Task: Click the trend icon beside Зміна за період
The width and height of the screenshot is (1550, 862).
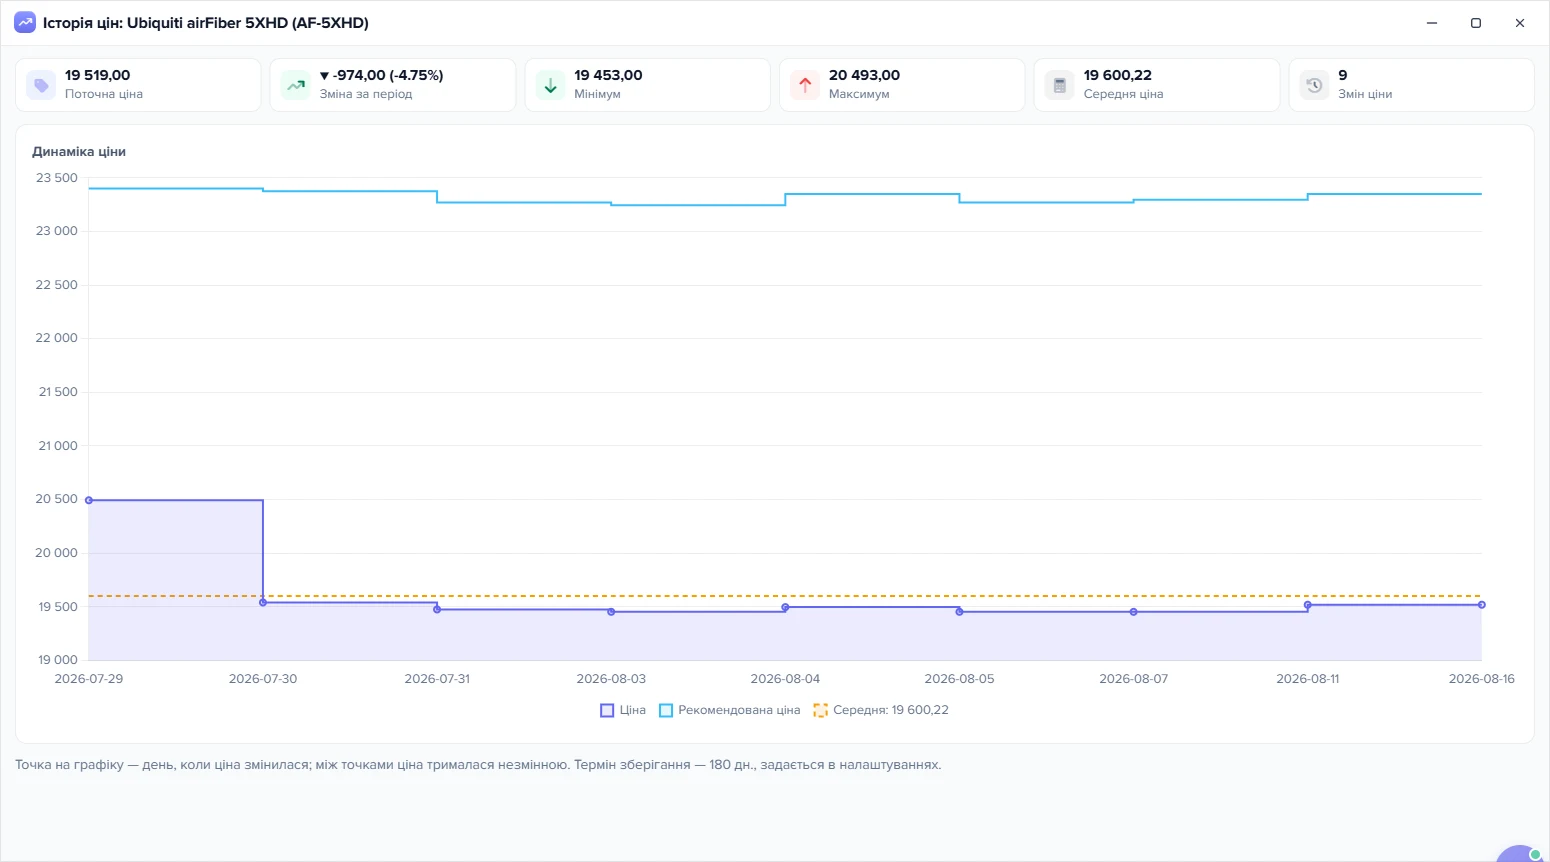Action: click(x=296, y=85)
